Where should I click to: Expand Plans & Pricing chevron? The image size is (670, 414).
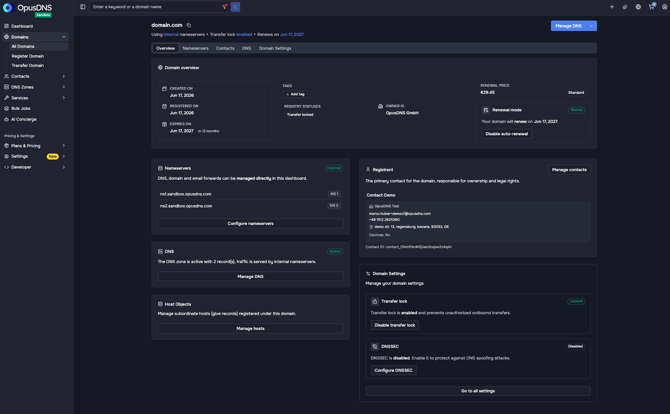pyautogui.click(x=64, y=146)
